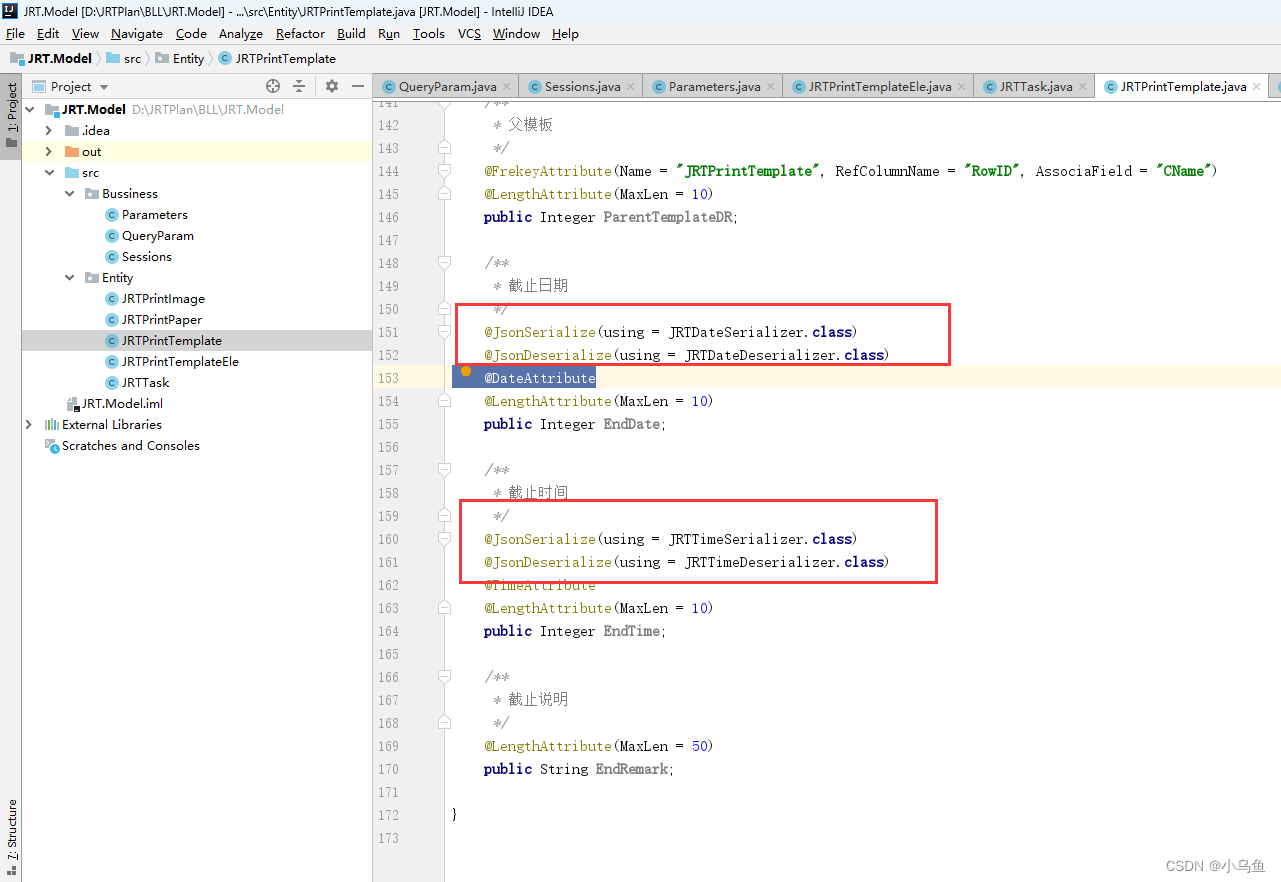
Task: Close the QueryParam.java tab
Action: click(x=508, y=87)
